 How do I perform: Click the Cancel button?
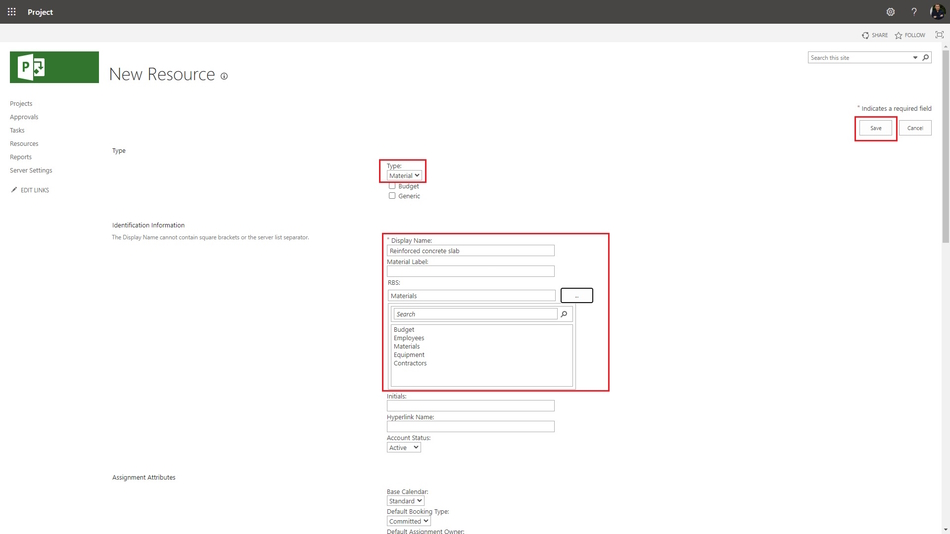[x=915, y=128]
